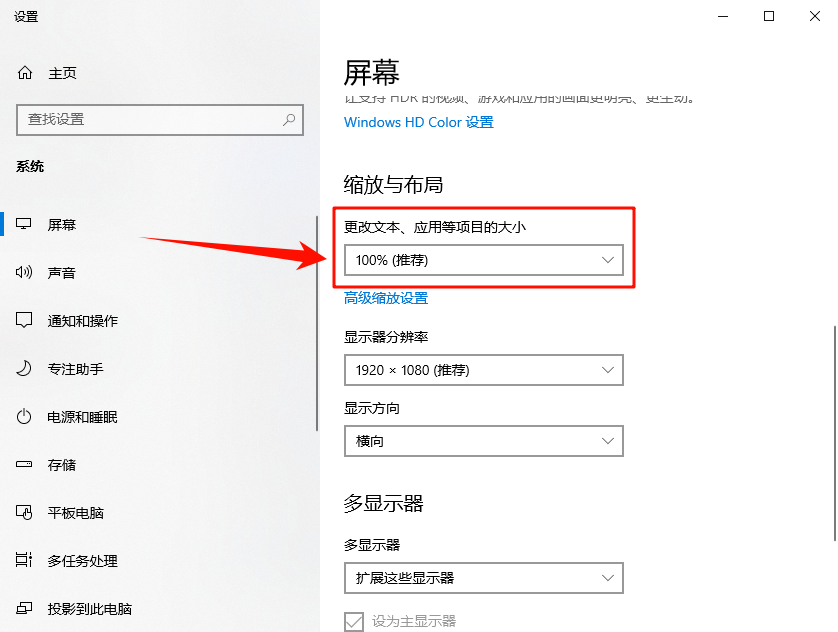Click inside the 查找设置 search field
Viewport: 838px width, 632px height.
click(x=150, y=119)
